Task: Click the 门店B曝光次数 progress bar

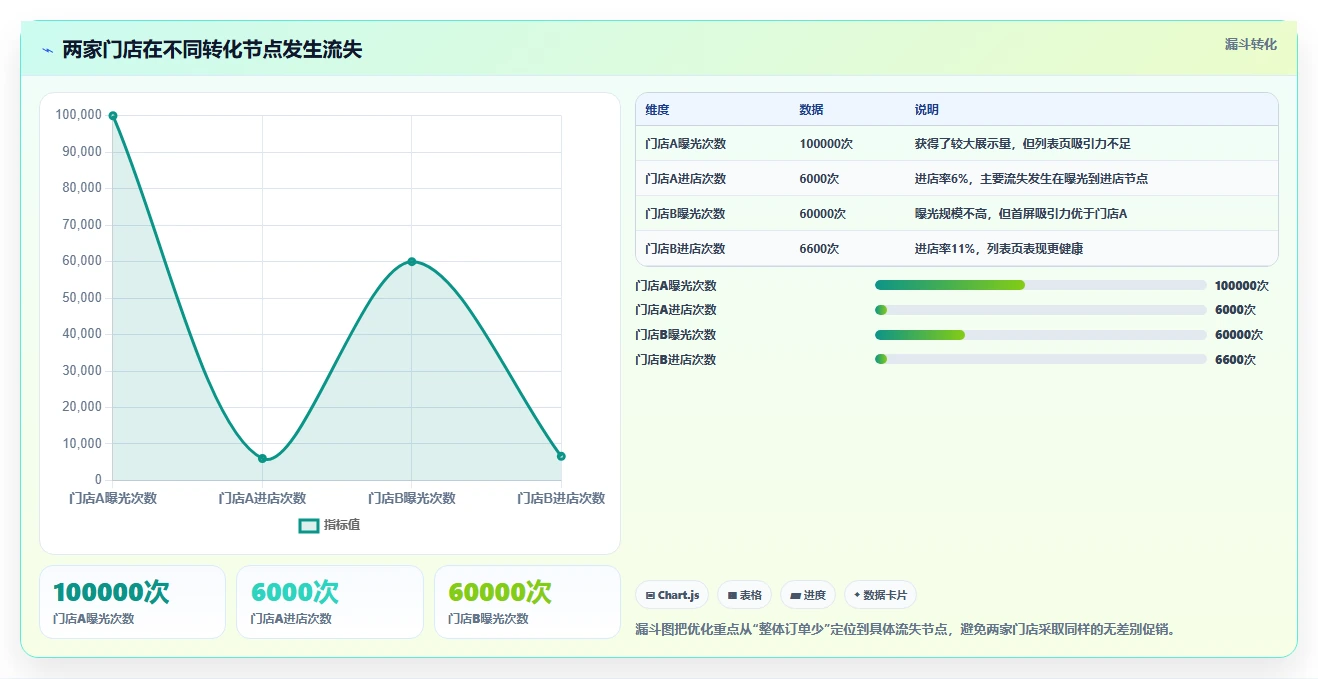Action: point(1040,335)
